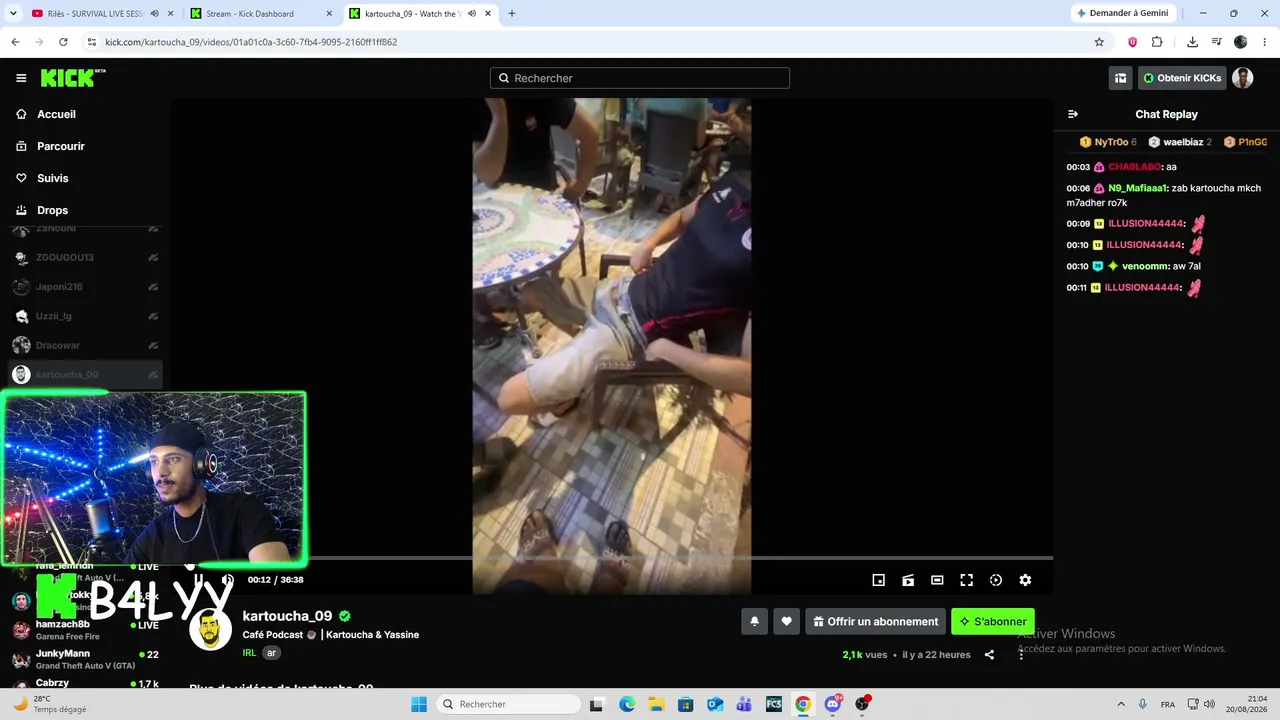Click Demander à Gemini button
This screenshot has height=720, width=1280.
1122,14
